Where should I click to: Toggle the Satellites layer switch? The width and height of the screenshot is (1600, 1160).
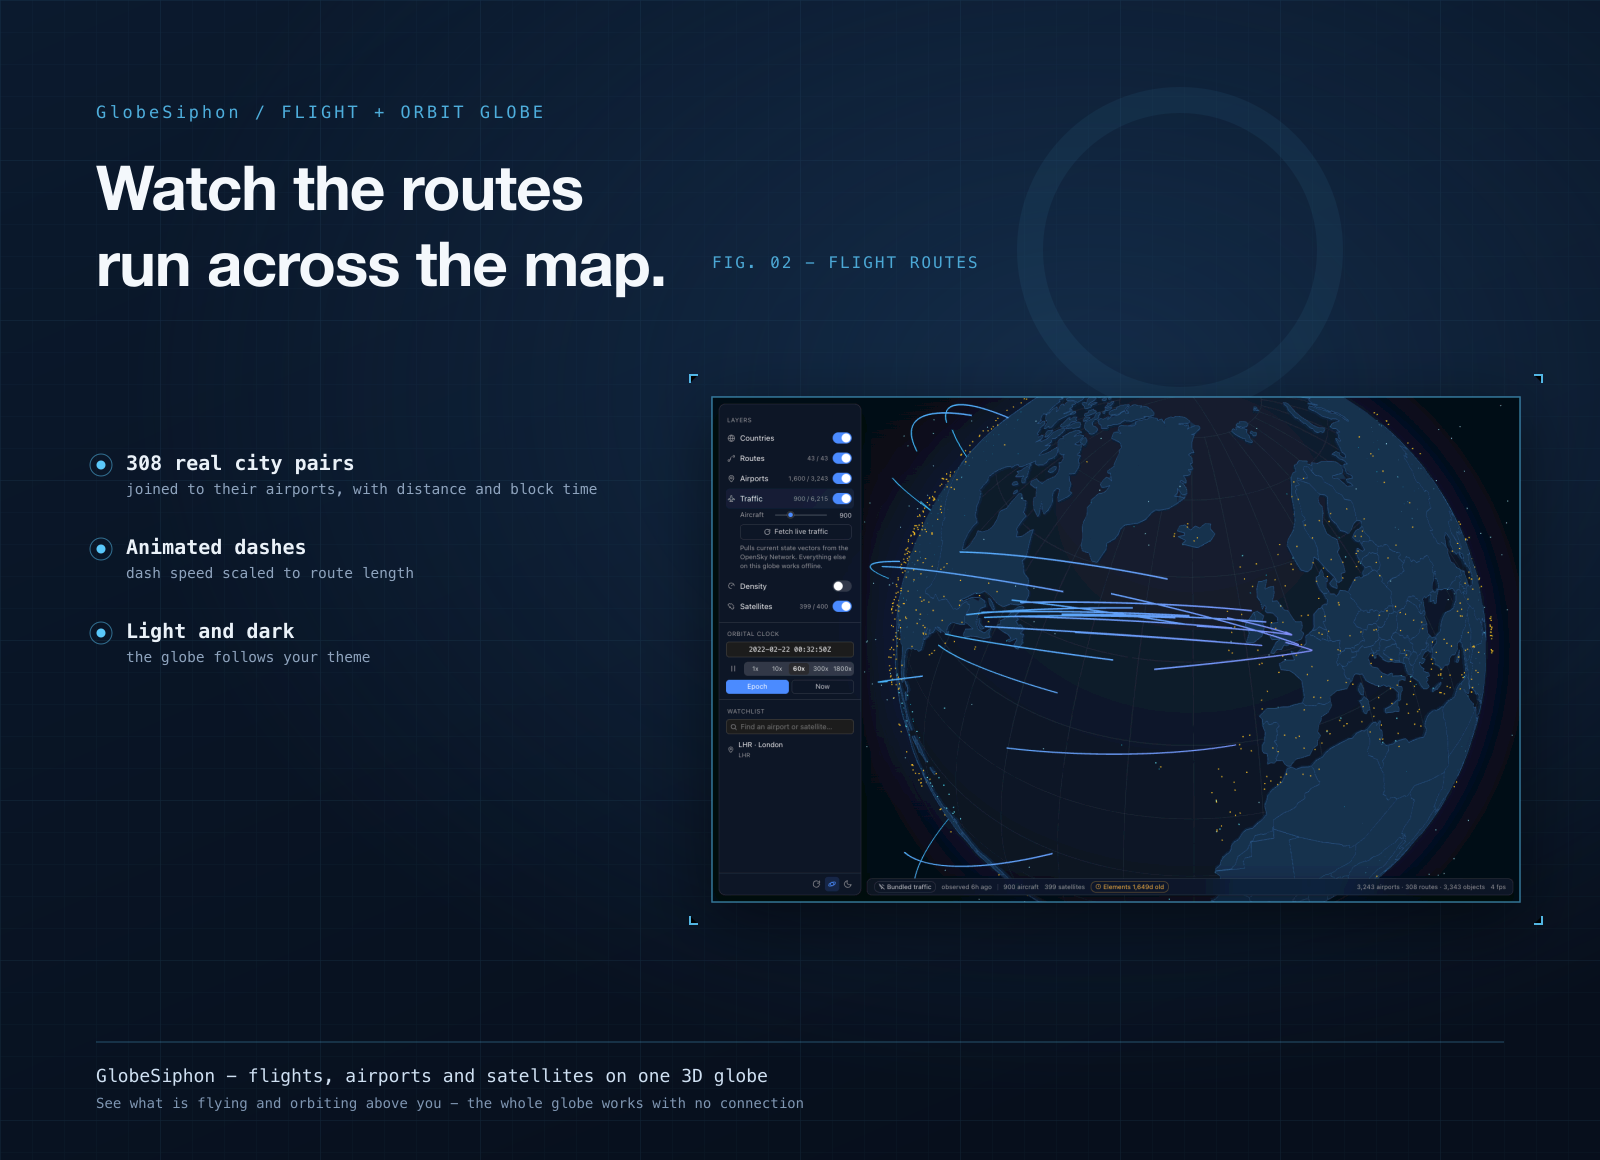[x=842, y=606]
